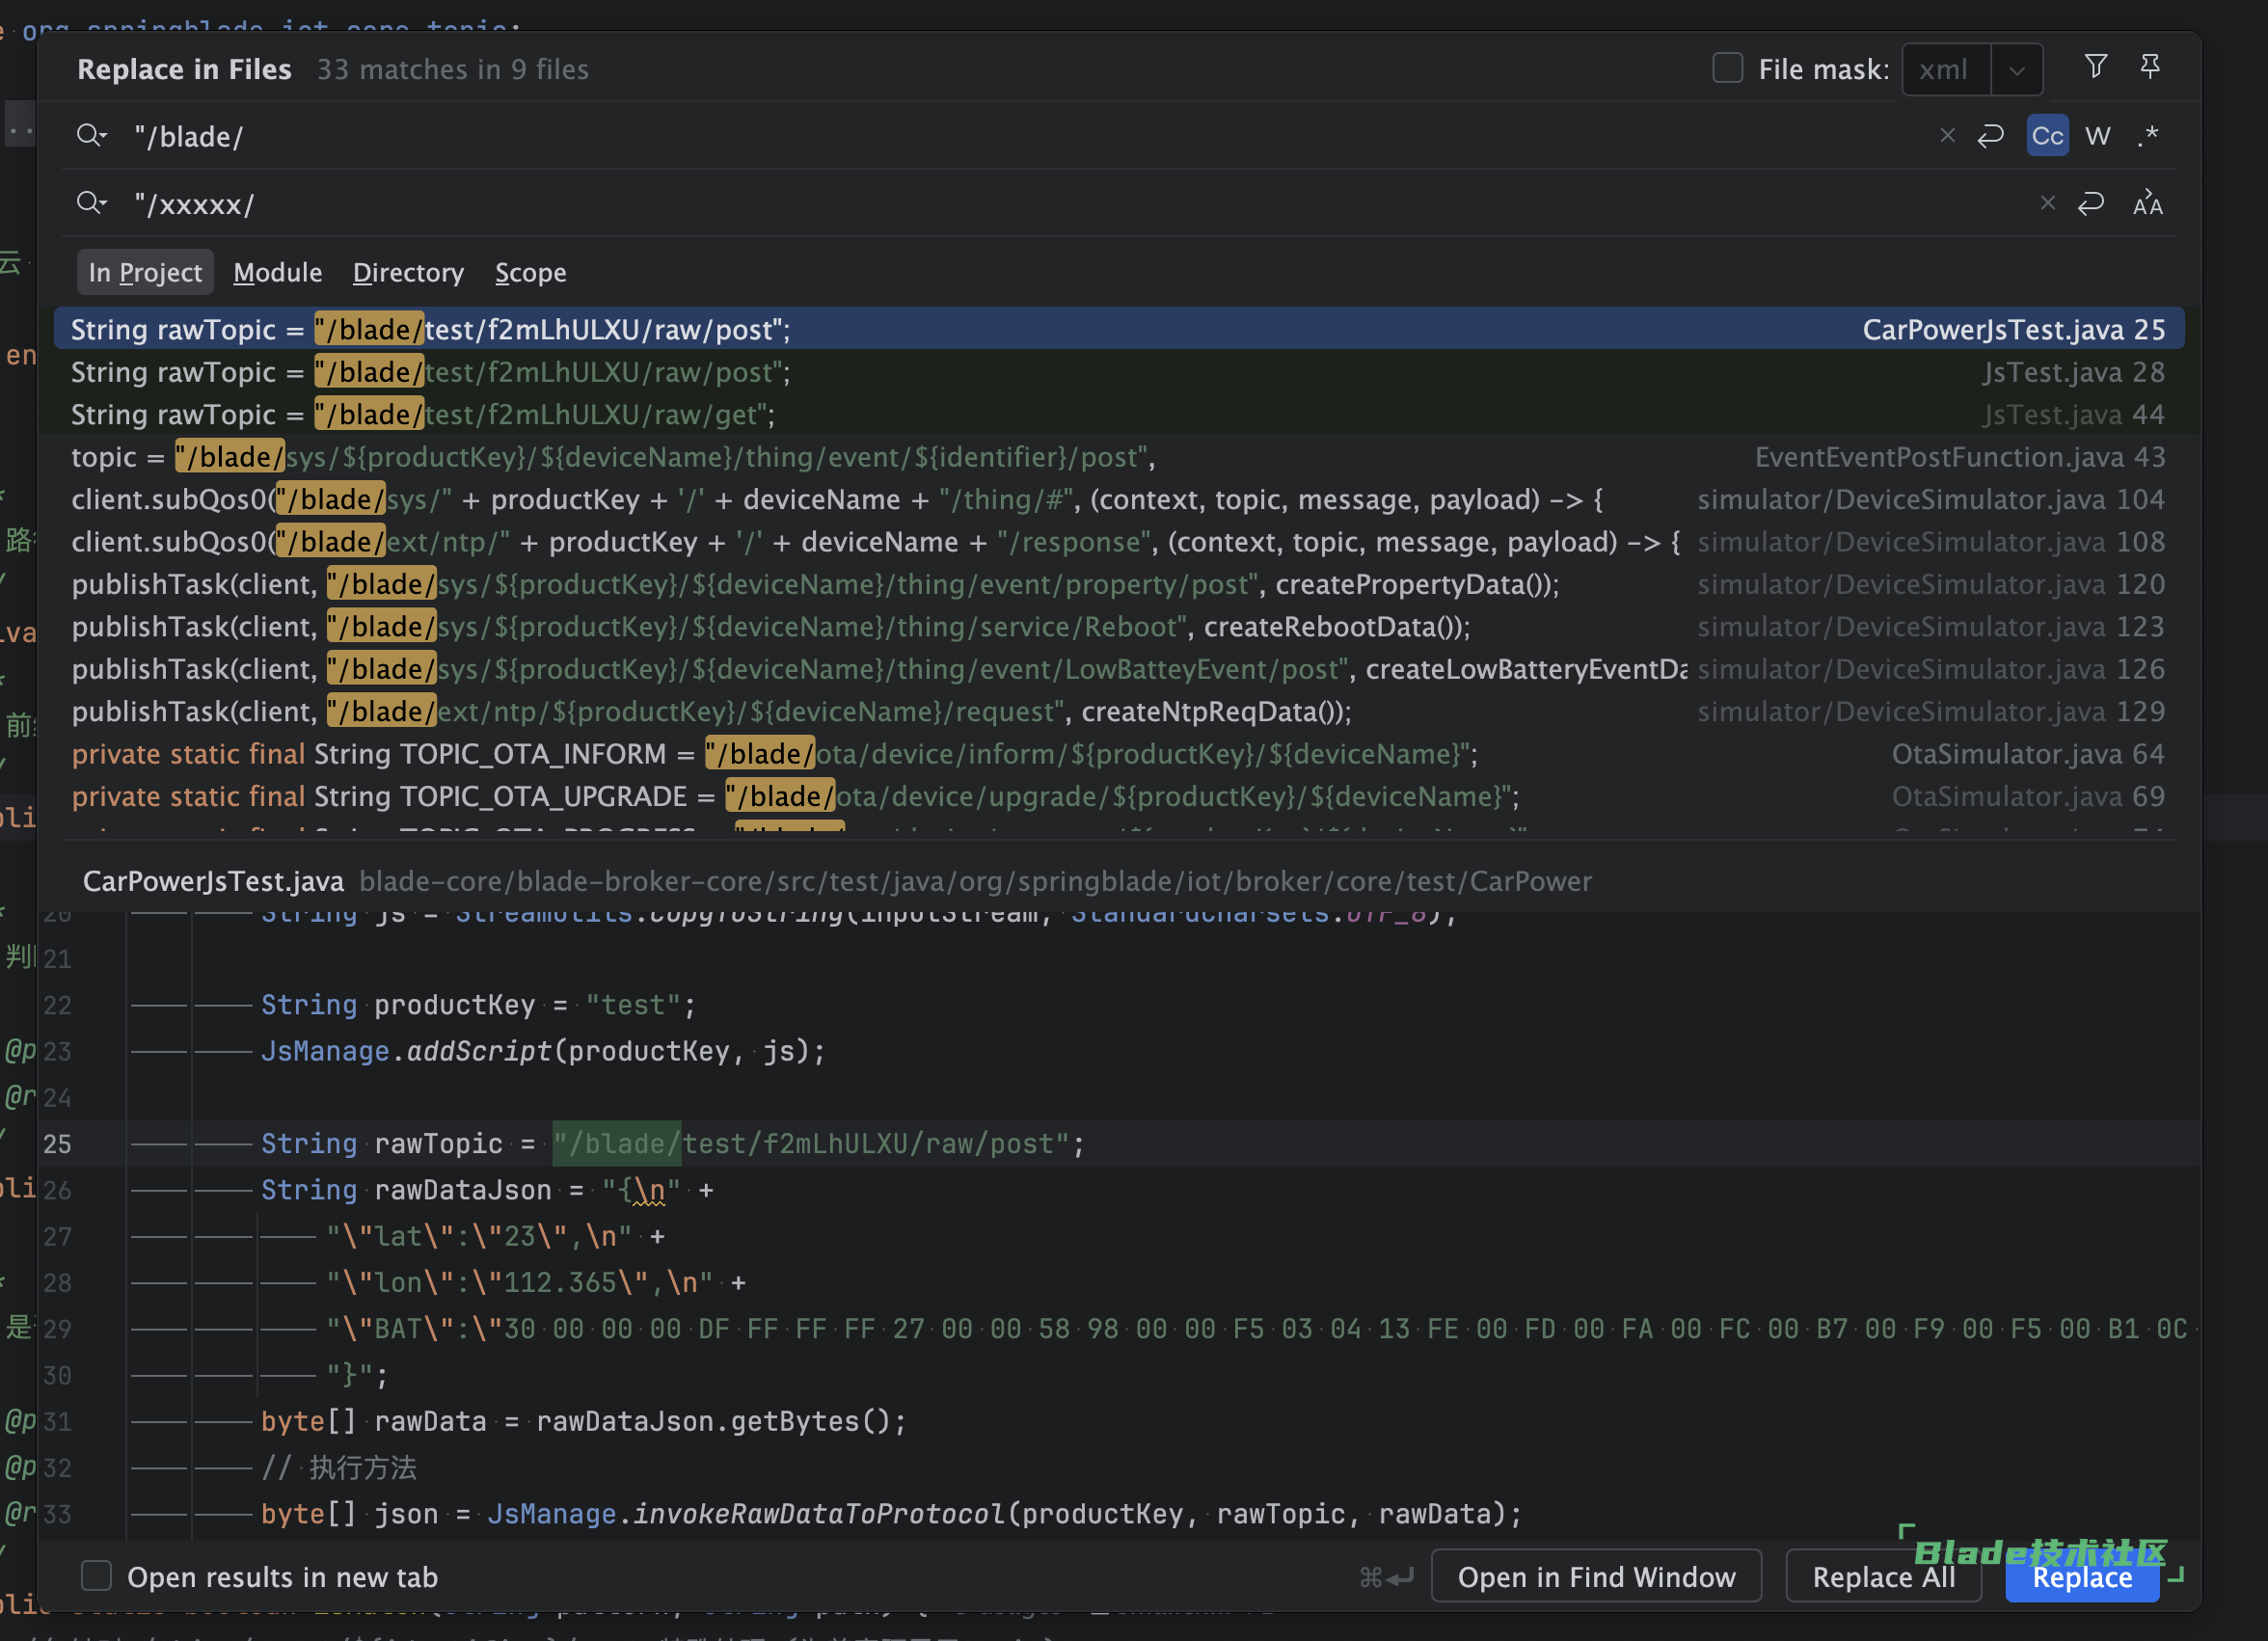2268x1641 pixels.
Task: Clear the replace field text with X
Action: [x=2047, y=203]
